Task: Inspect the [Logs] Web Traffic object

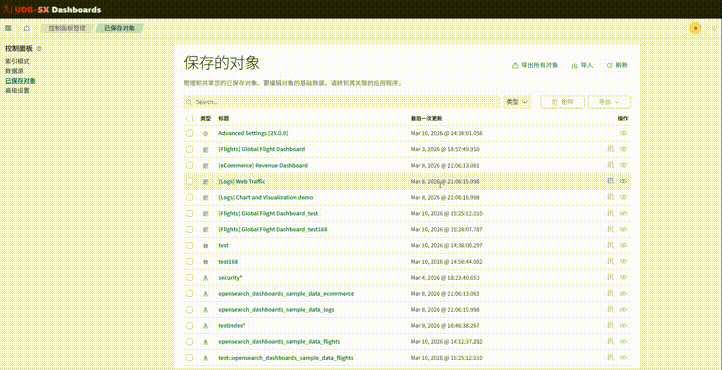Action: pyautogui.click(x=611, y=181)
